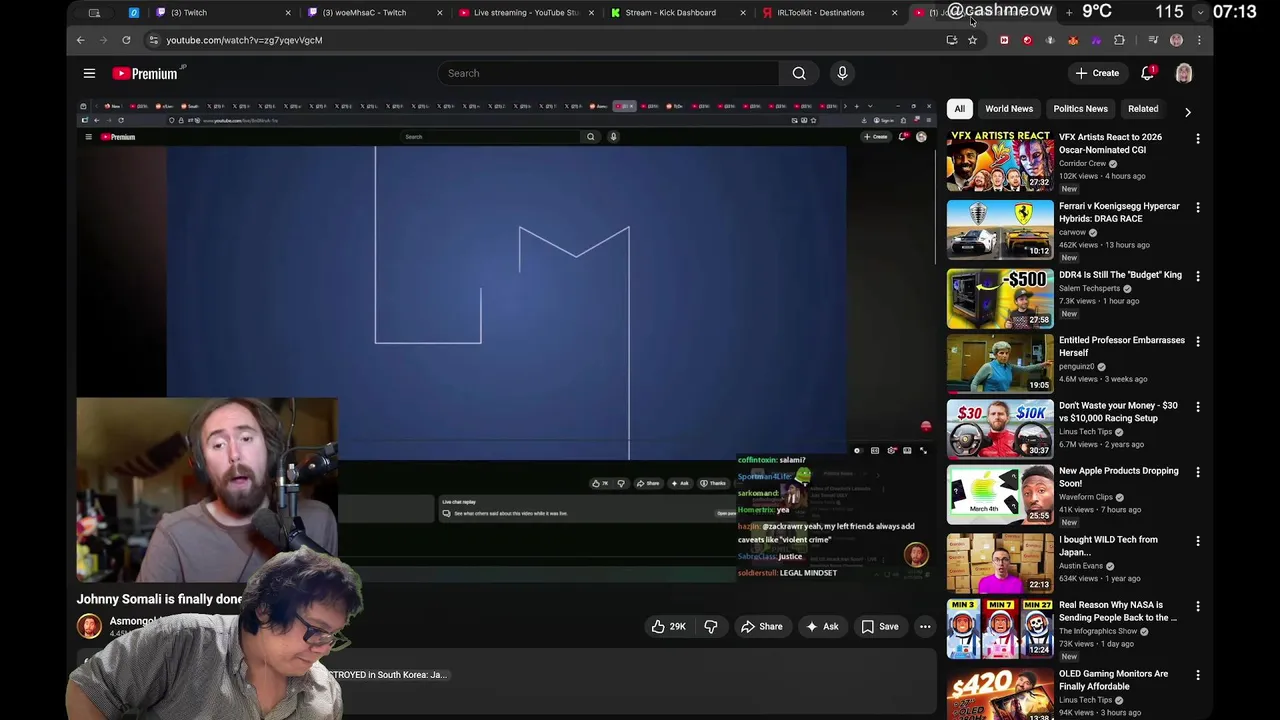Close the (3) Twitch tab
Image resolution: width=1280 pixels, height=720 pixels.
288,13
